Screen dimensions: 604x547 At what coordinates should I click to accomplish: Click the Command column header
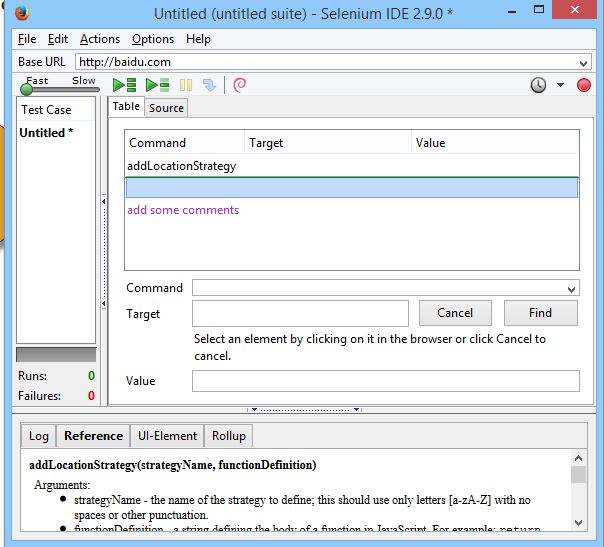[x=185, y=143]
